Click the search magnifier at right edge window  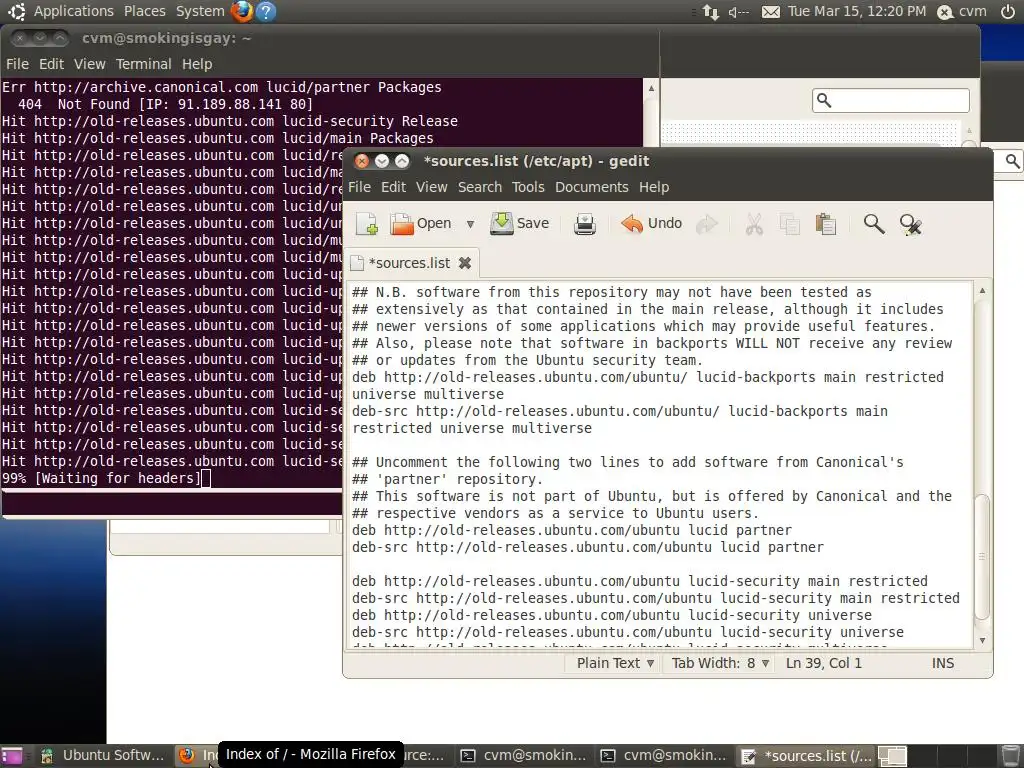point(1012,161)
